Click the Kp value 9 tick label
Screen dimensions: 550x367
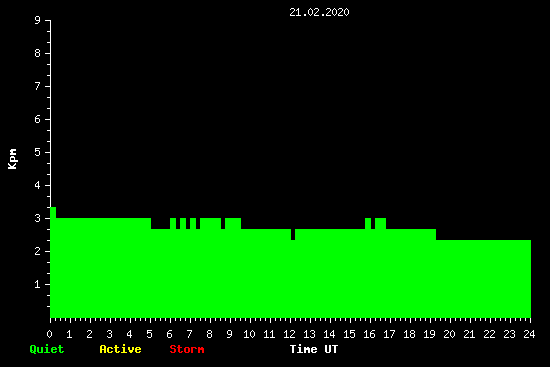point(38,20)
